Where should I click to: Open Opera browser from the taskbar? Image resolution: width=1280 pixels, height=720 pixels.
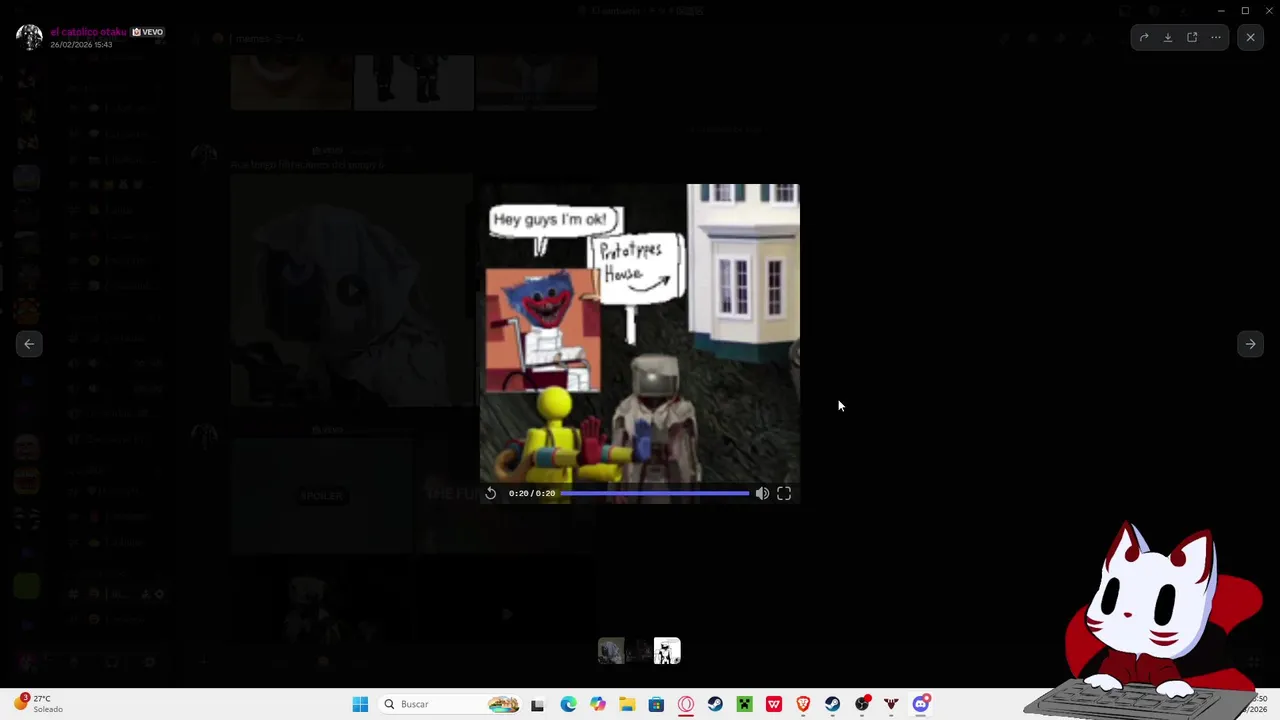pos(686,704)
